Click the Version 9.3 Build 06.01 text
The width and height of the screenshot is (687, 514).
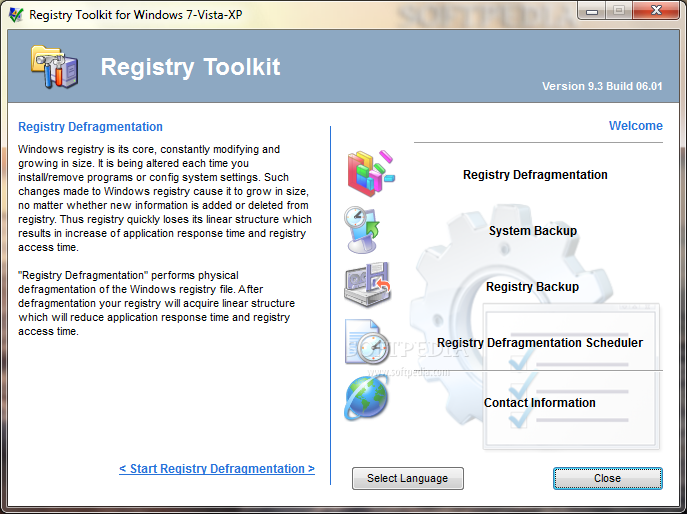click(602, 86)
